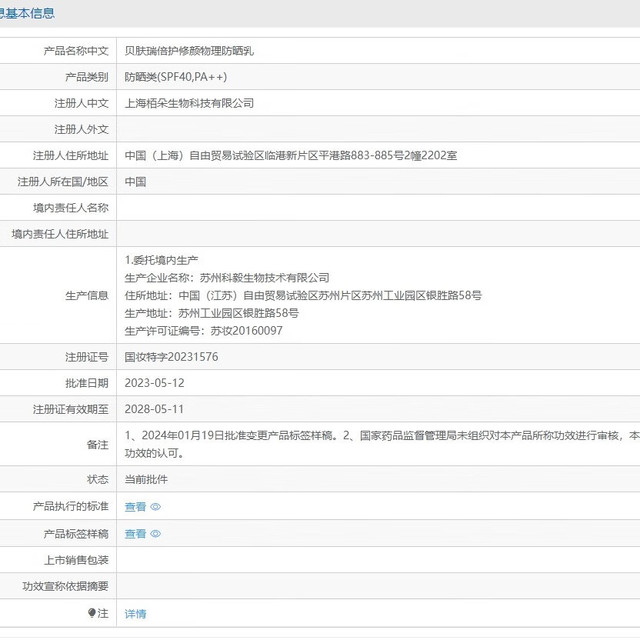Open the 查看 link for 产品执行的标准

(135, 507)
